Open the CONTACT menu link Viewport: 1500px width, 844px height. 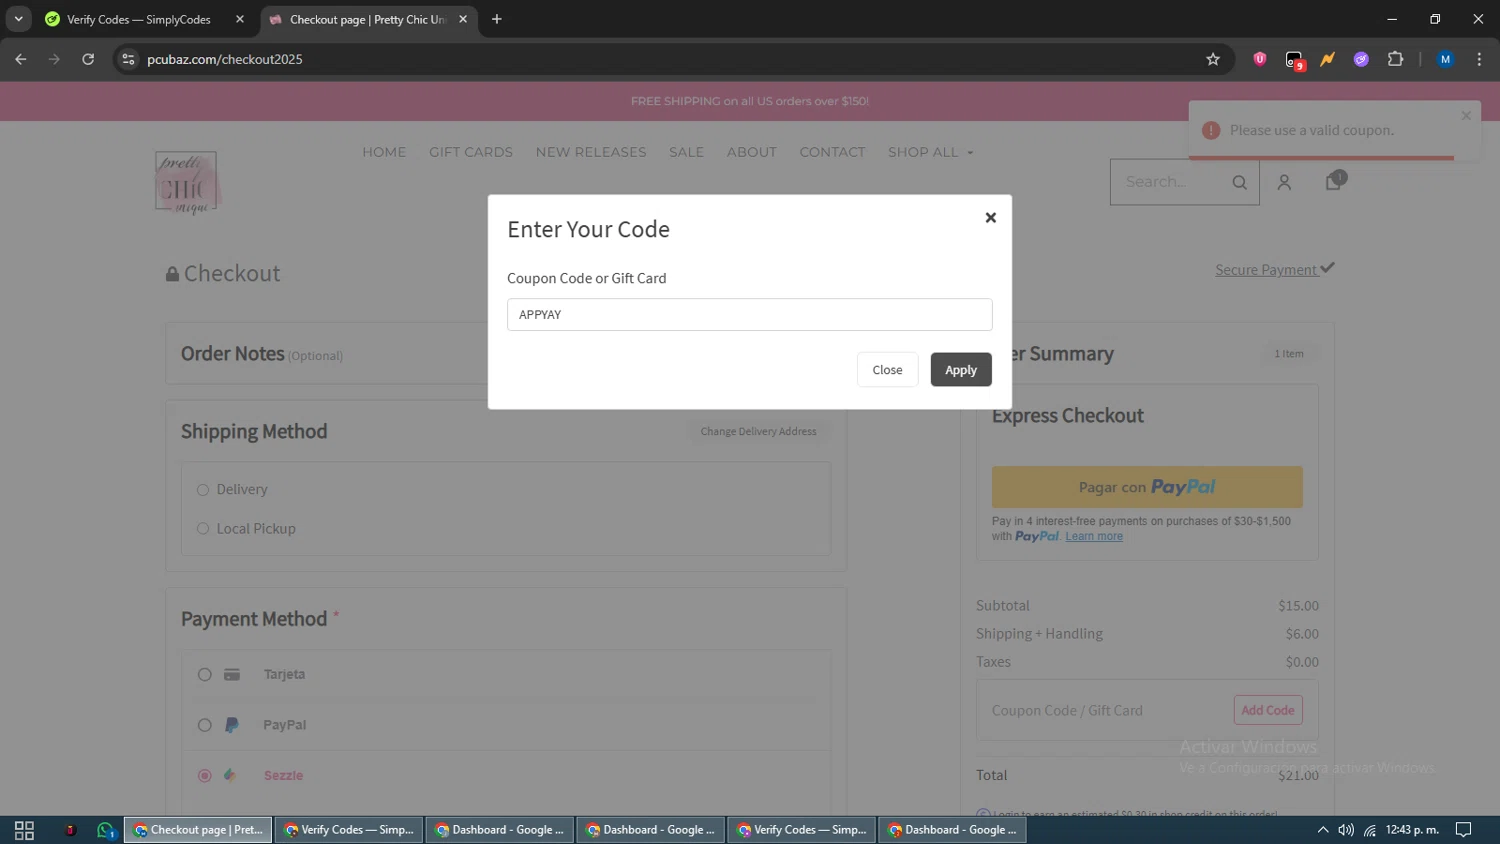tap(832, 152)
